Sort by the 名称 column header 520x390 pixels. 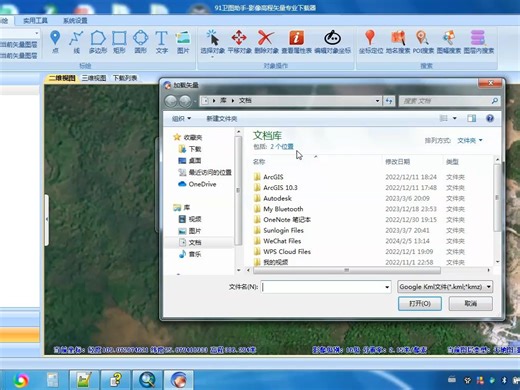259,162
